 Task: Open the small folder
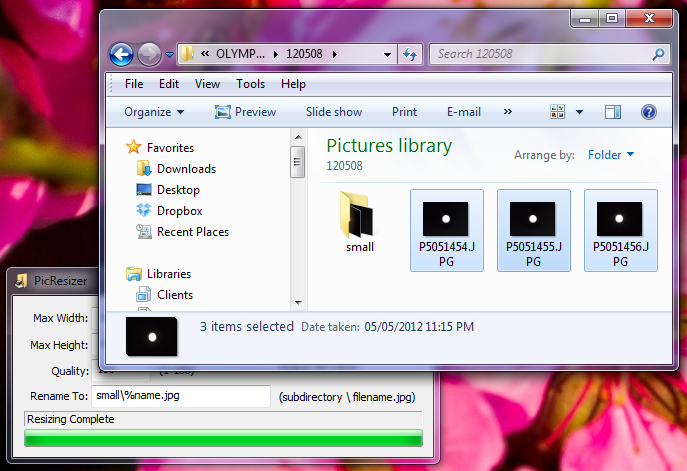[360, 222]
